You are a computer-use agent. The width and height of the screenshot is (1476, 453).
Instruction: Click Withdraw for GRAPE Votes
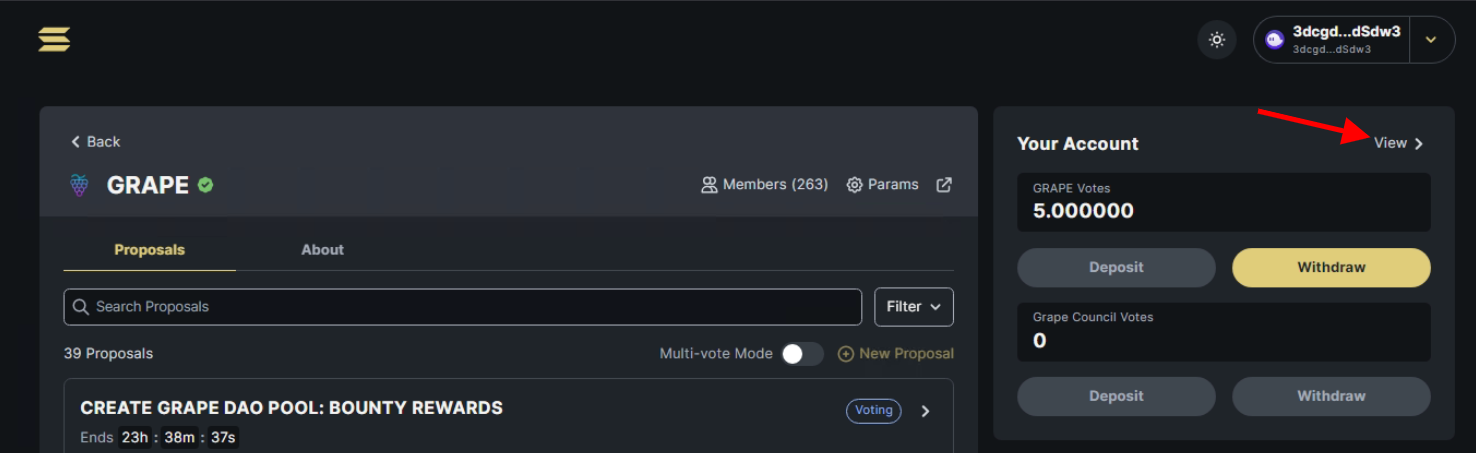[1331, 267]
